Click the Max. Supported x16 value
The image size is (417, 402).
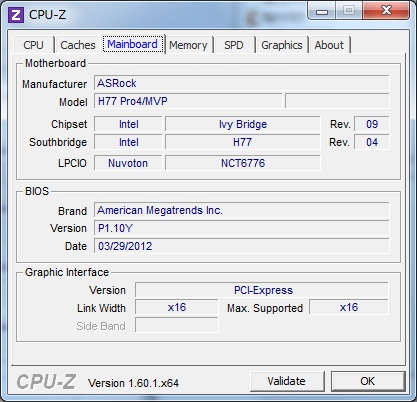[349, 307]
